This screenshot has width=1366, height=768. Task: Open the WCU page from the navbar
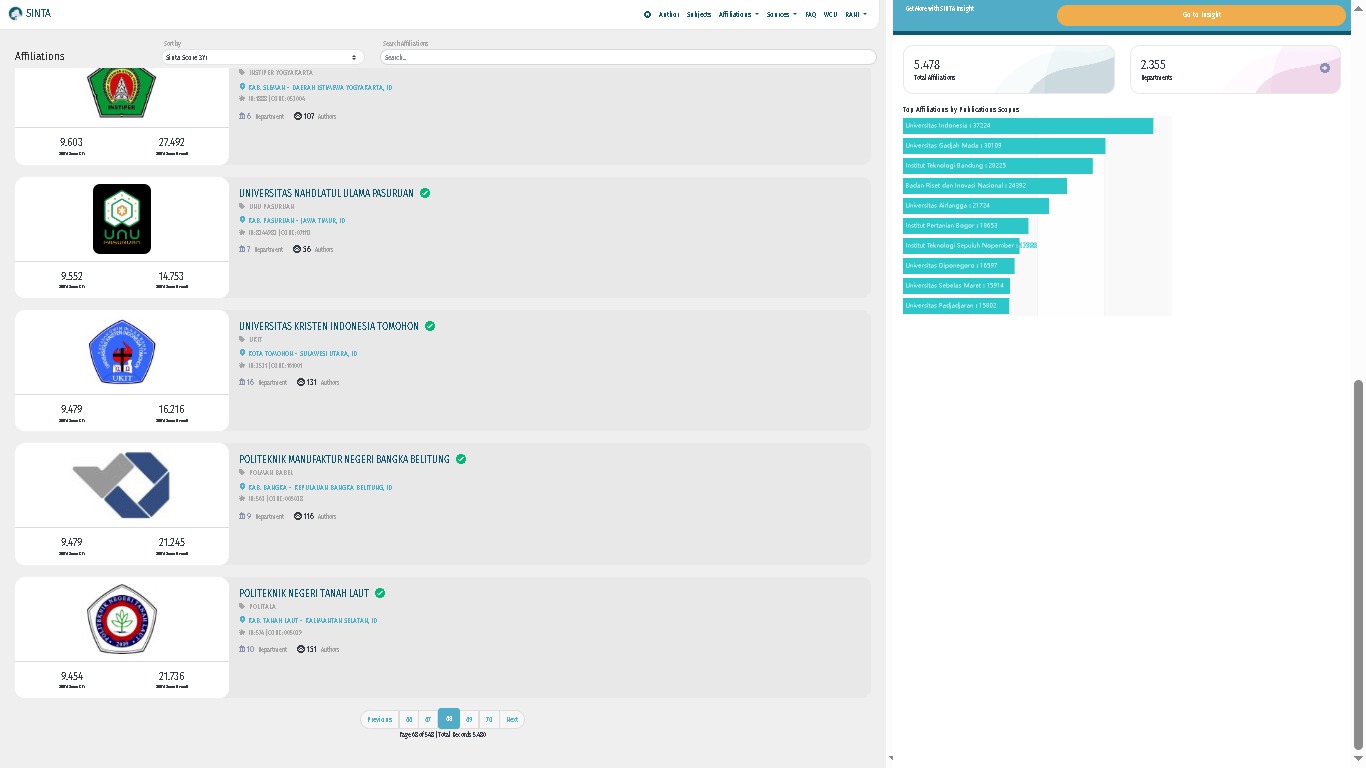tap(830, 15)
